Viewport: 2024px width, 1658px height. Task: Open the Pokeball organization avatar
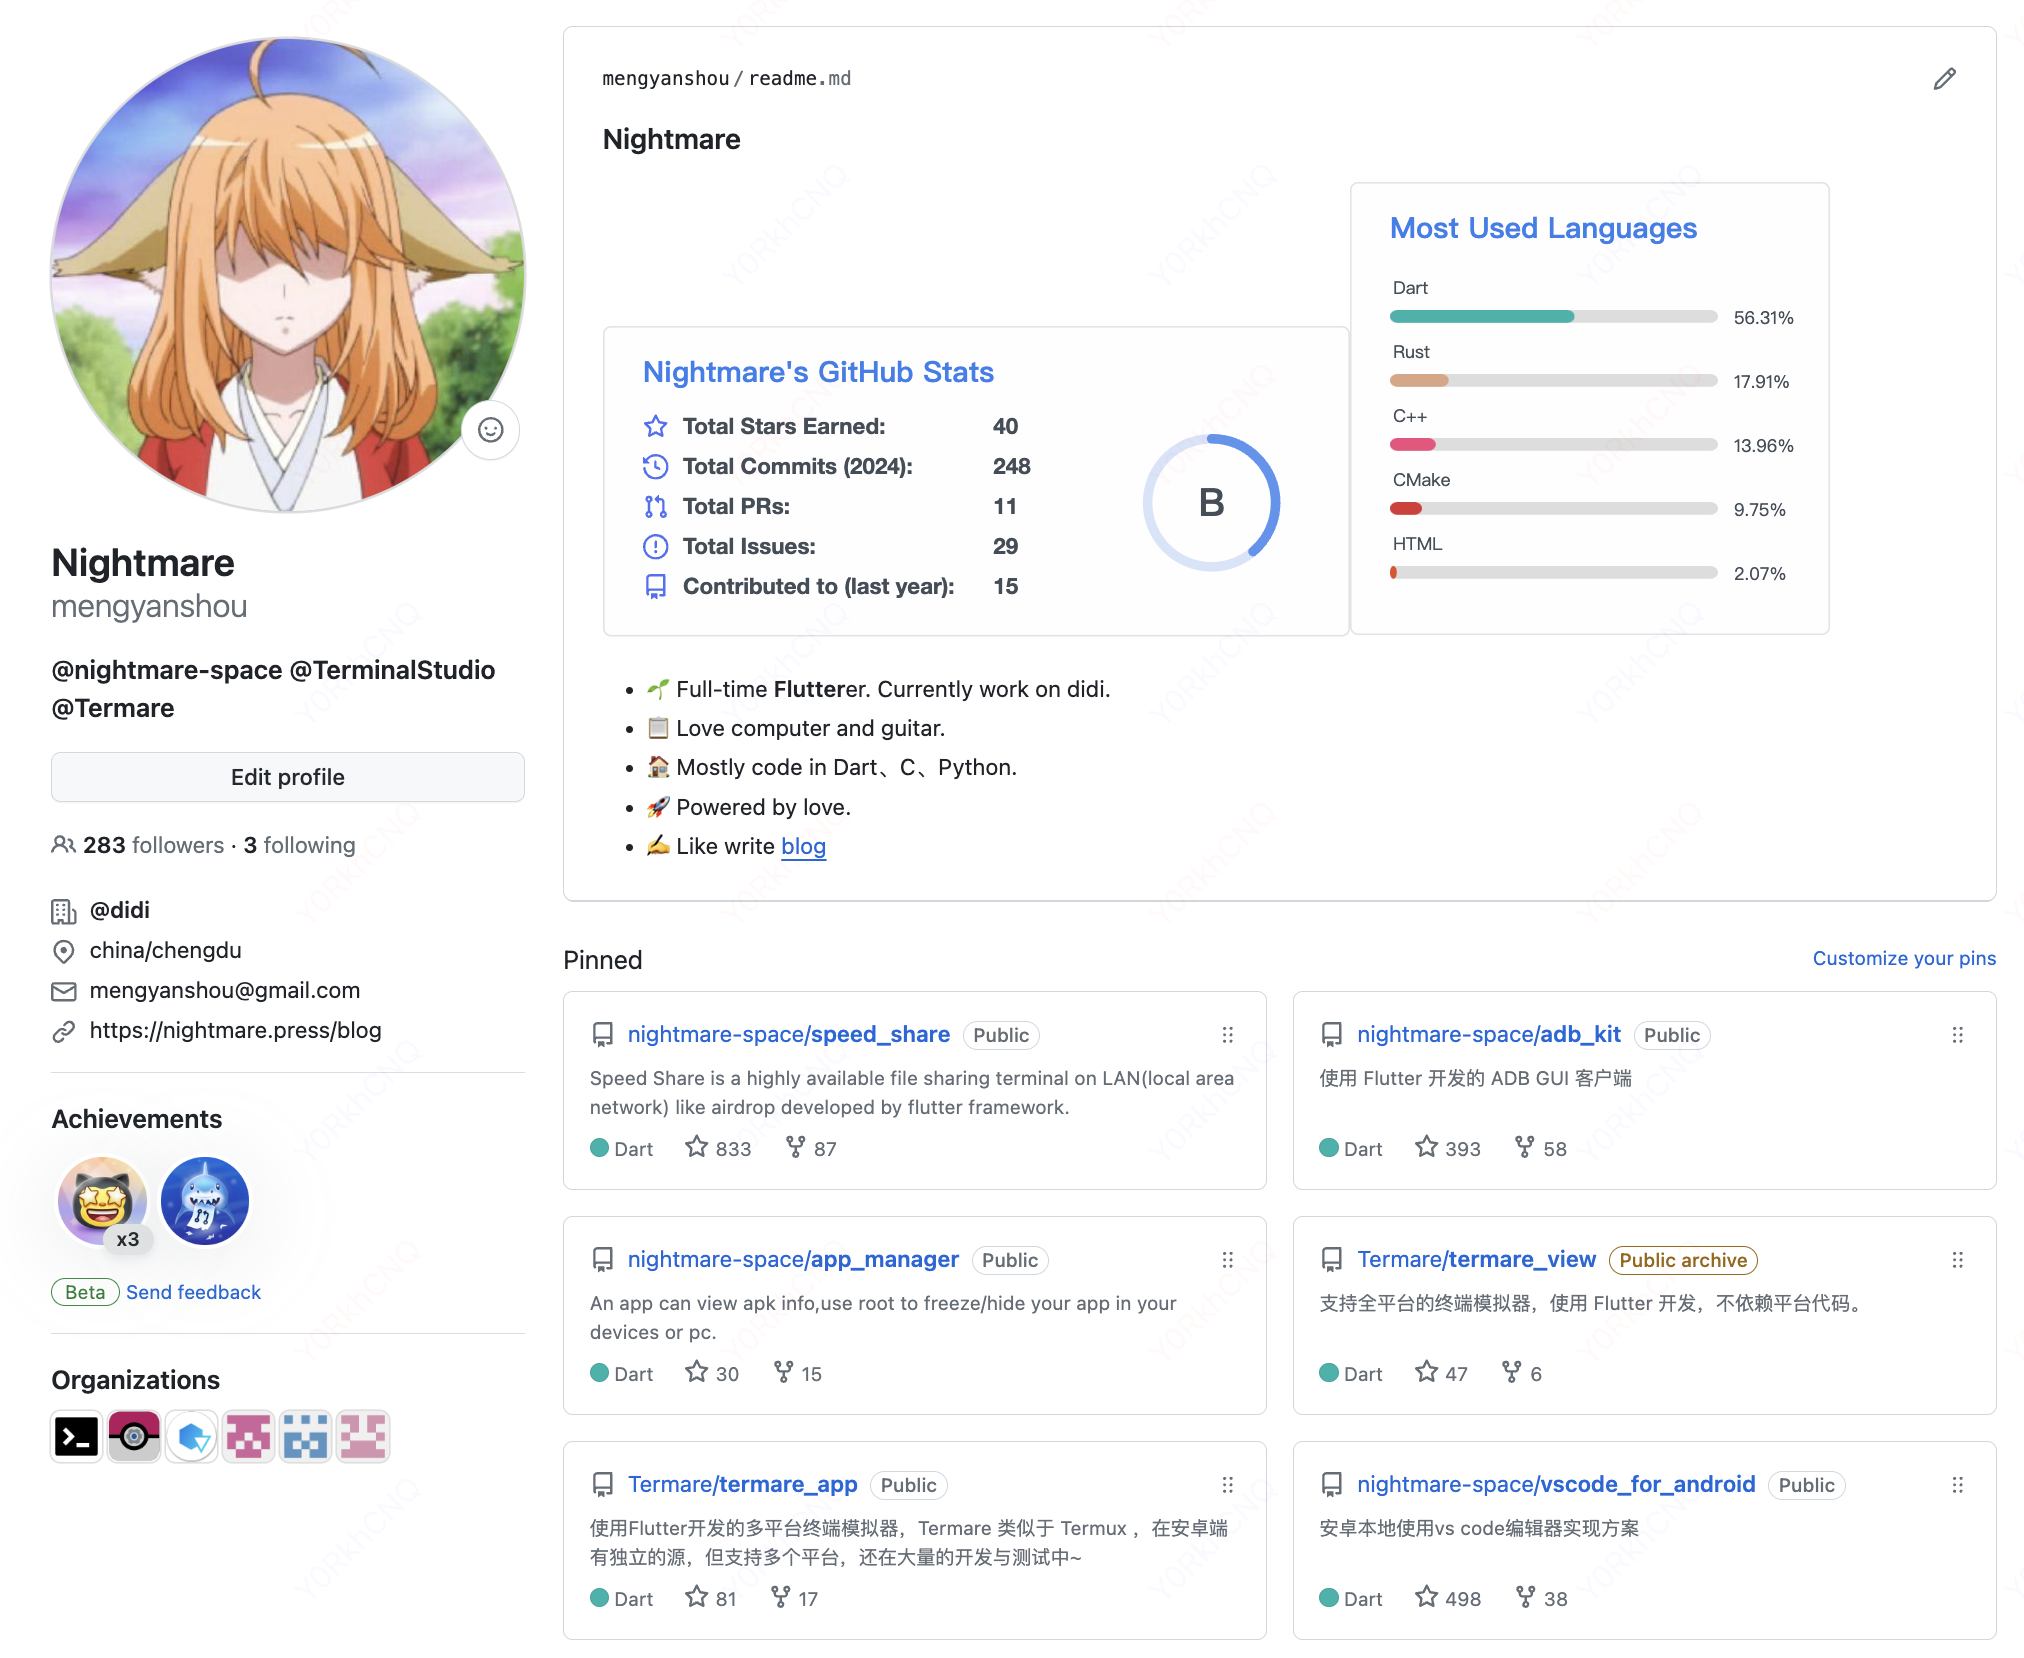tap(134, 1437)
